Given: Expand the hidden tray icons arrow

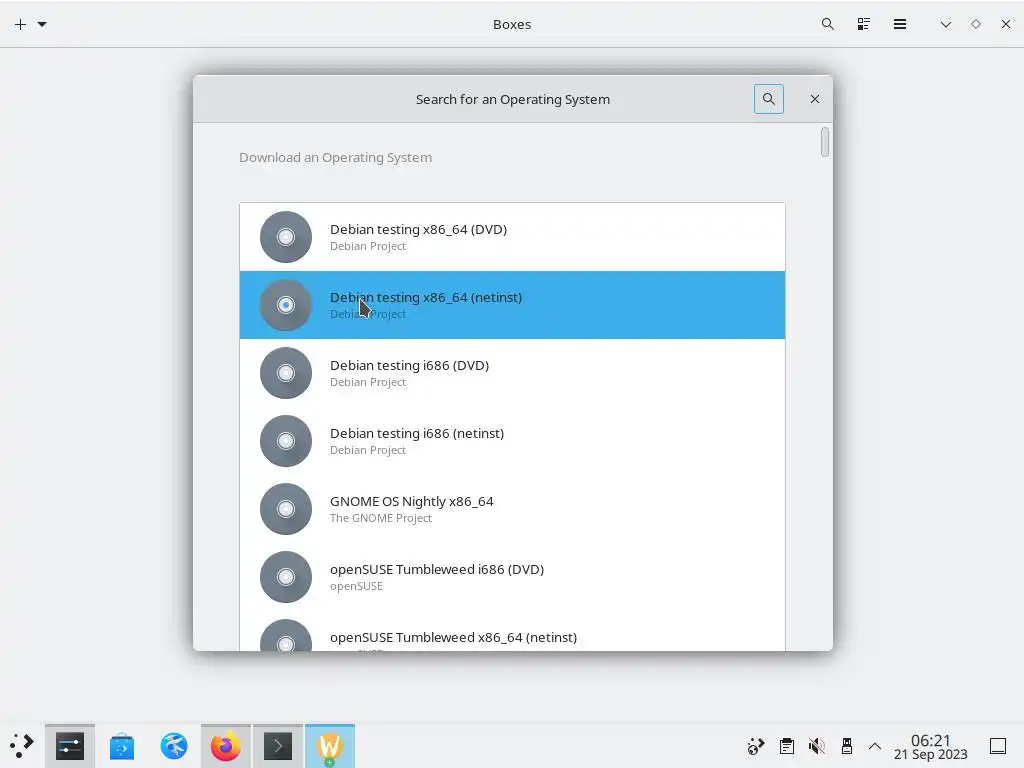Looking at the screenshot, I should (875, 746).
